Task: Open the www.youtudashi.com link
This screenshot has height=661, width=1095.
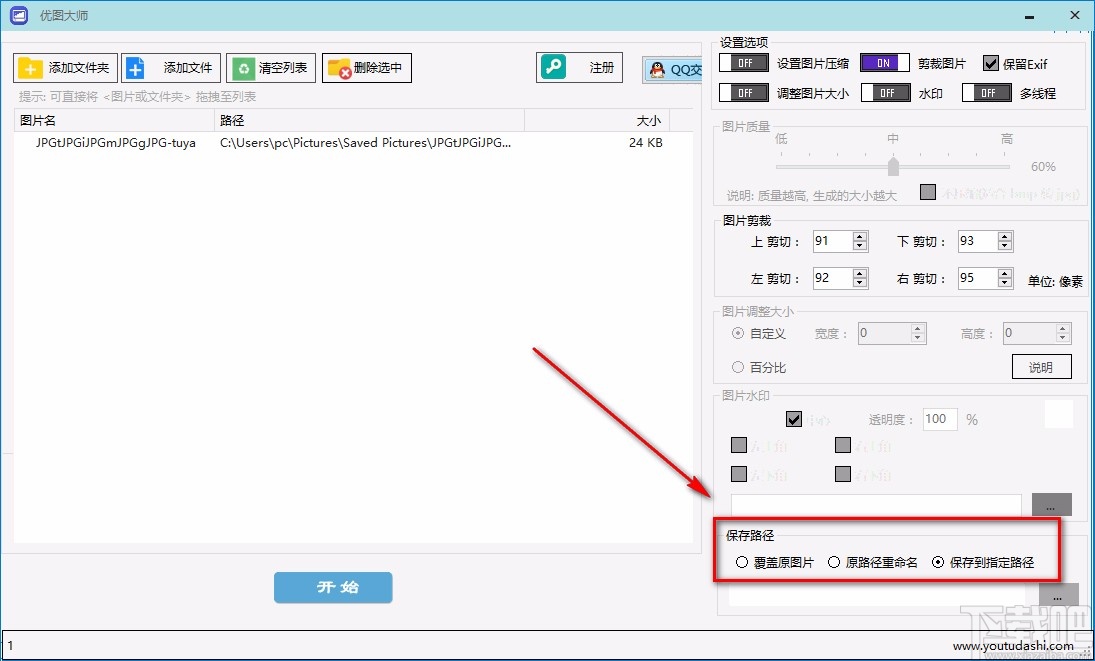Action: (x=1013, y=646)
